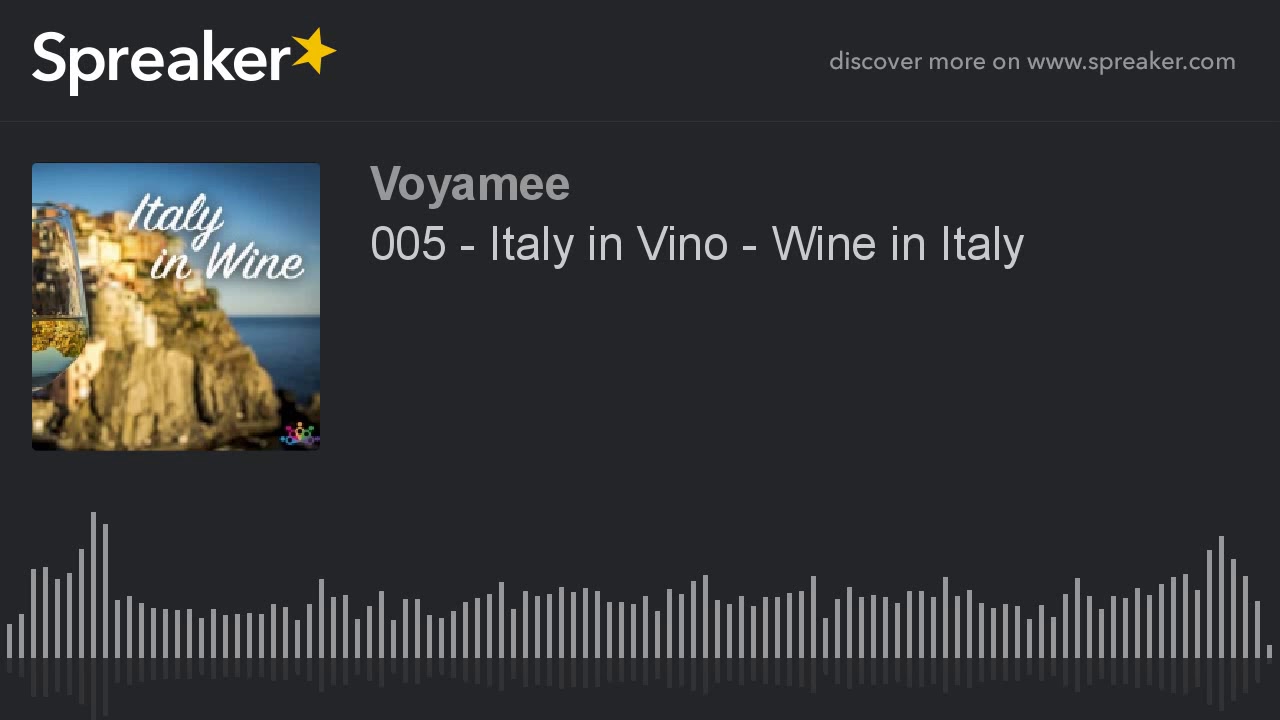Screen dimensions: 1280x720
Task: Click the waveform reflection below the tallest left bar
Action: [93, 688]
